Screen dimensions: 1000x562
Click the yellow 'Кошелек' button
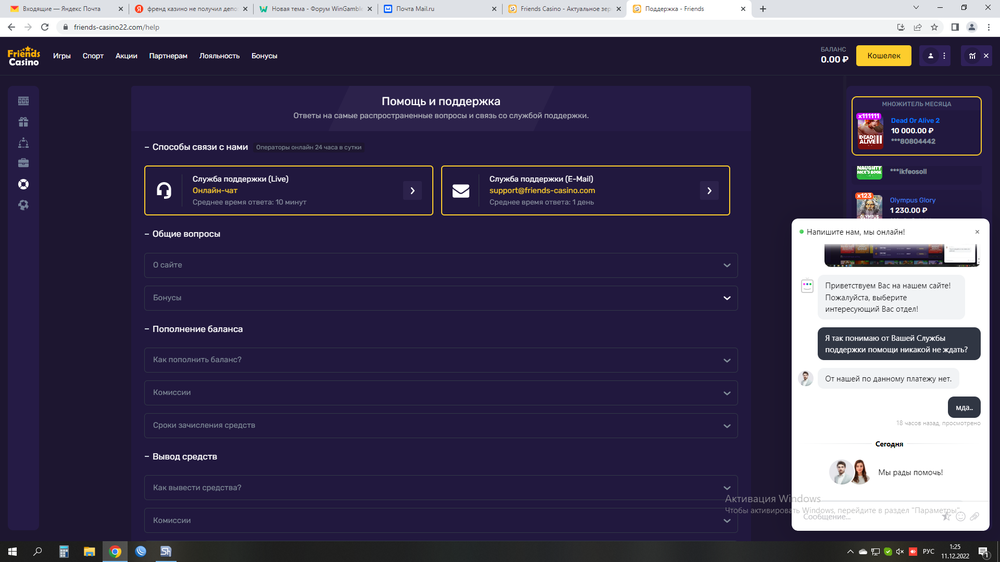point(884,56)
